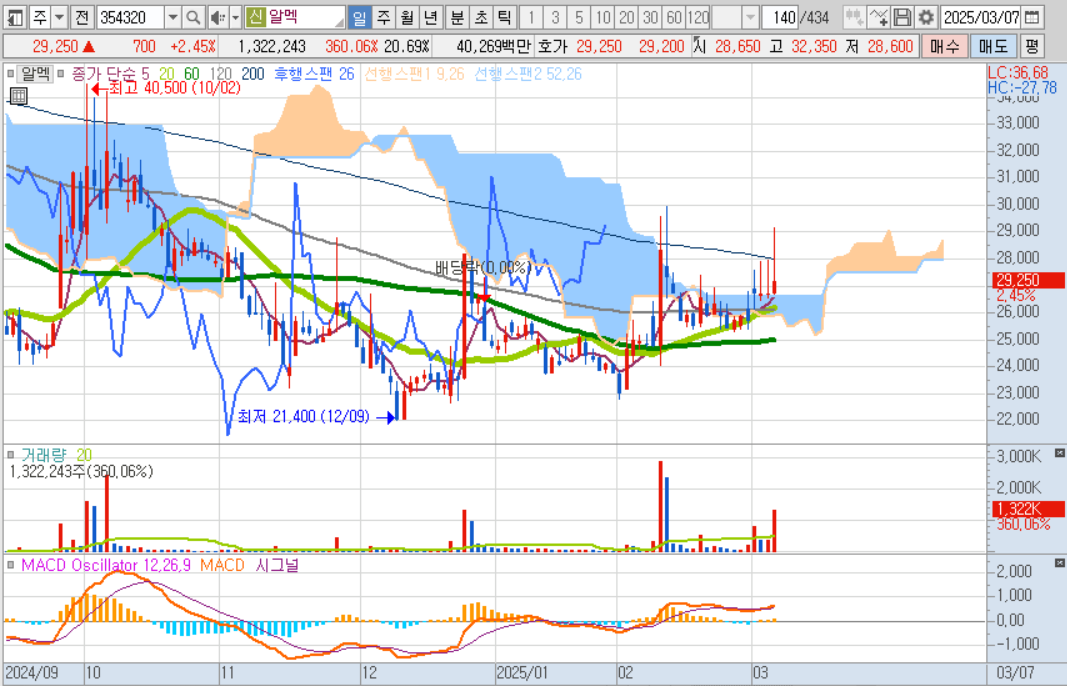Select the 120 interval button
Image resolution: width=1067 pixels, height=686 pixels.
point(698,17)
